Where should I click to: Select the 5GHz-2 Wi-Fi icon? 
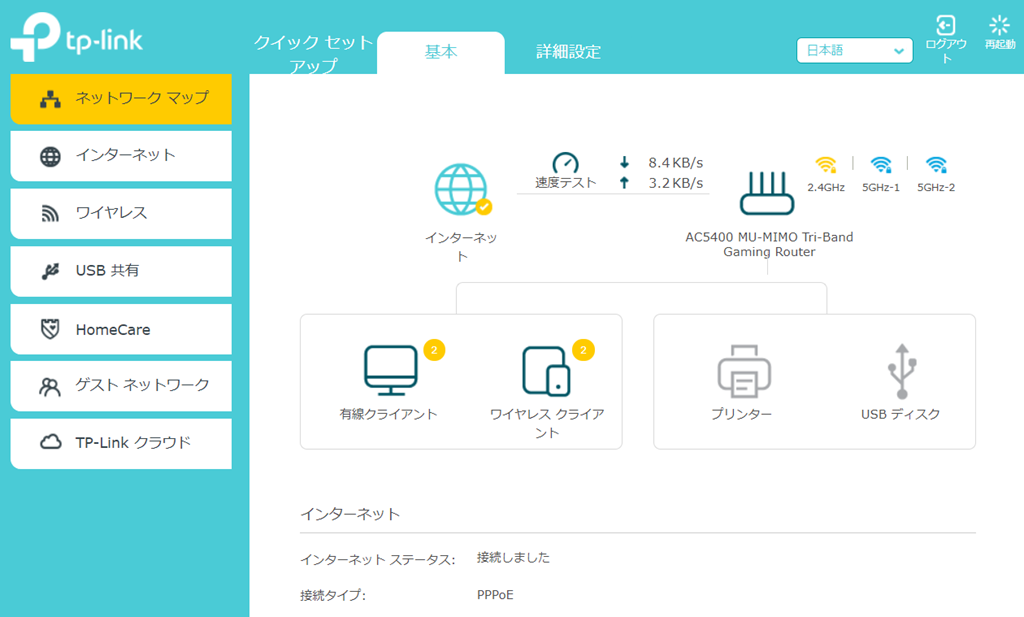pyautogui.click(x=936, y=165)
